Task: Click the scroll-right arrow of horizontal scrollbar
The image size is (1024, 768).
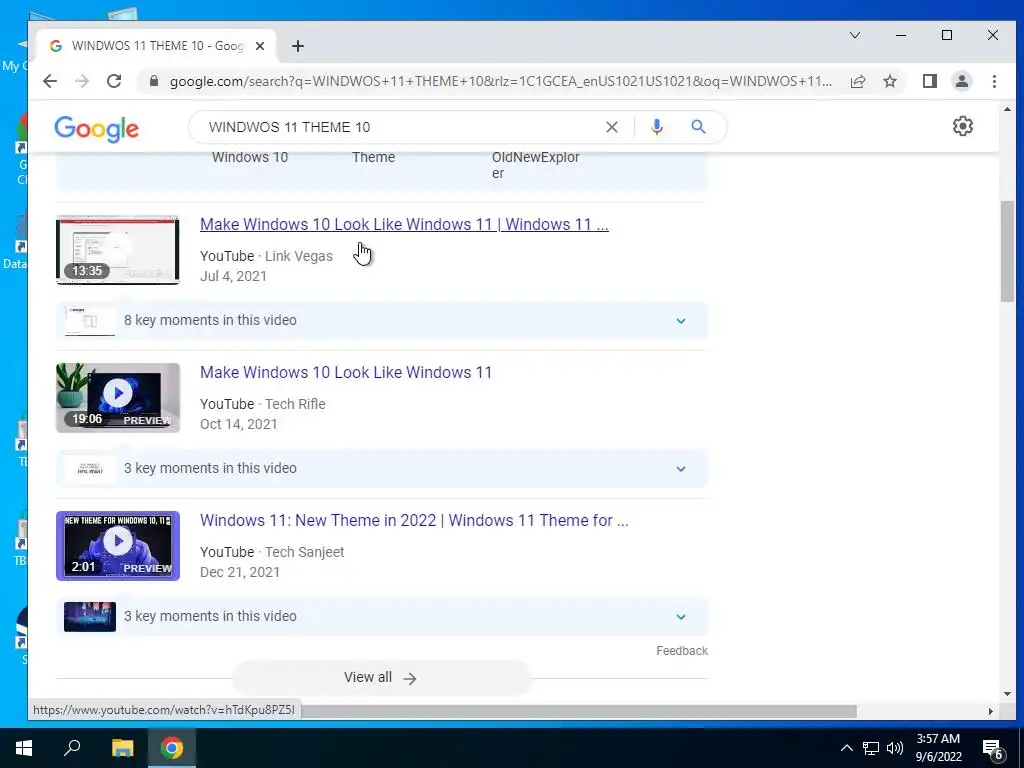Action: [991, 711]
